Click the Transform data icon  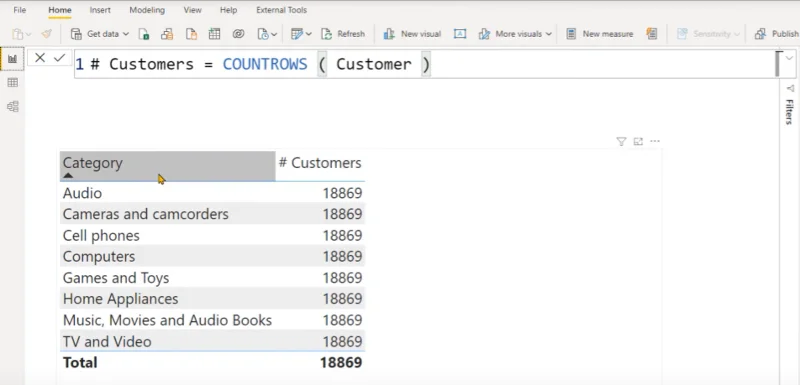pos(297,34)
